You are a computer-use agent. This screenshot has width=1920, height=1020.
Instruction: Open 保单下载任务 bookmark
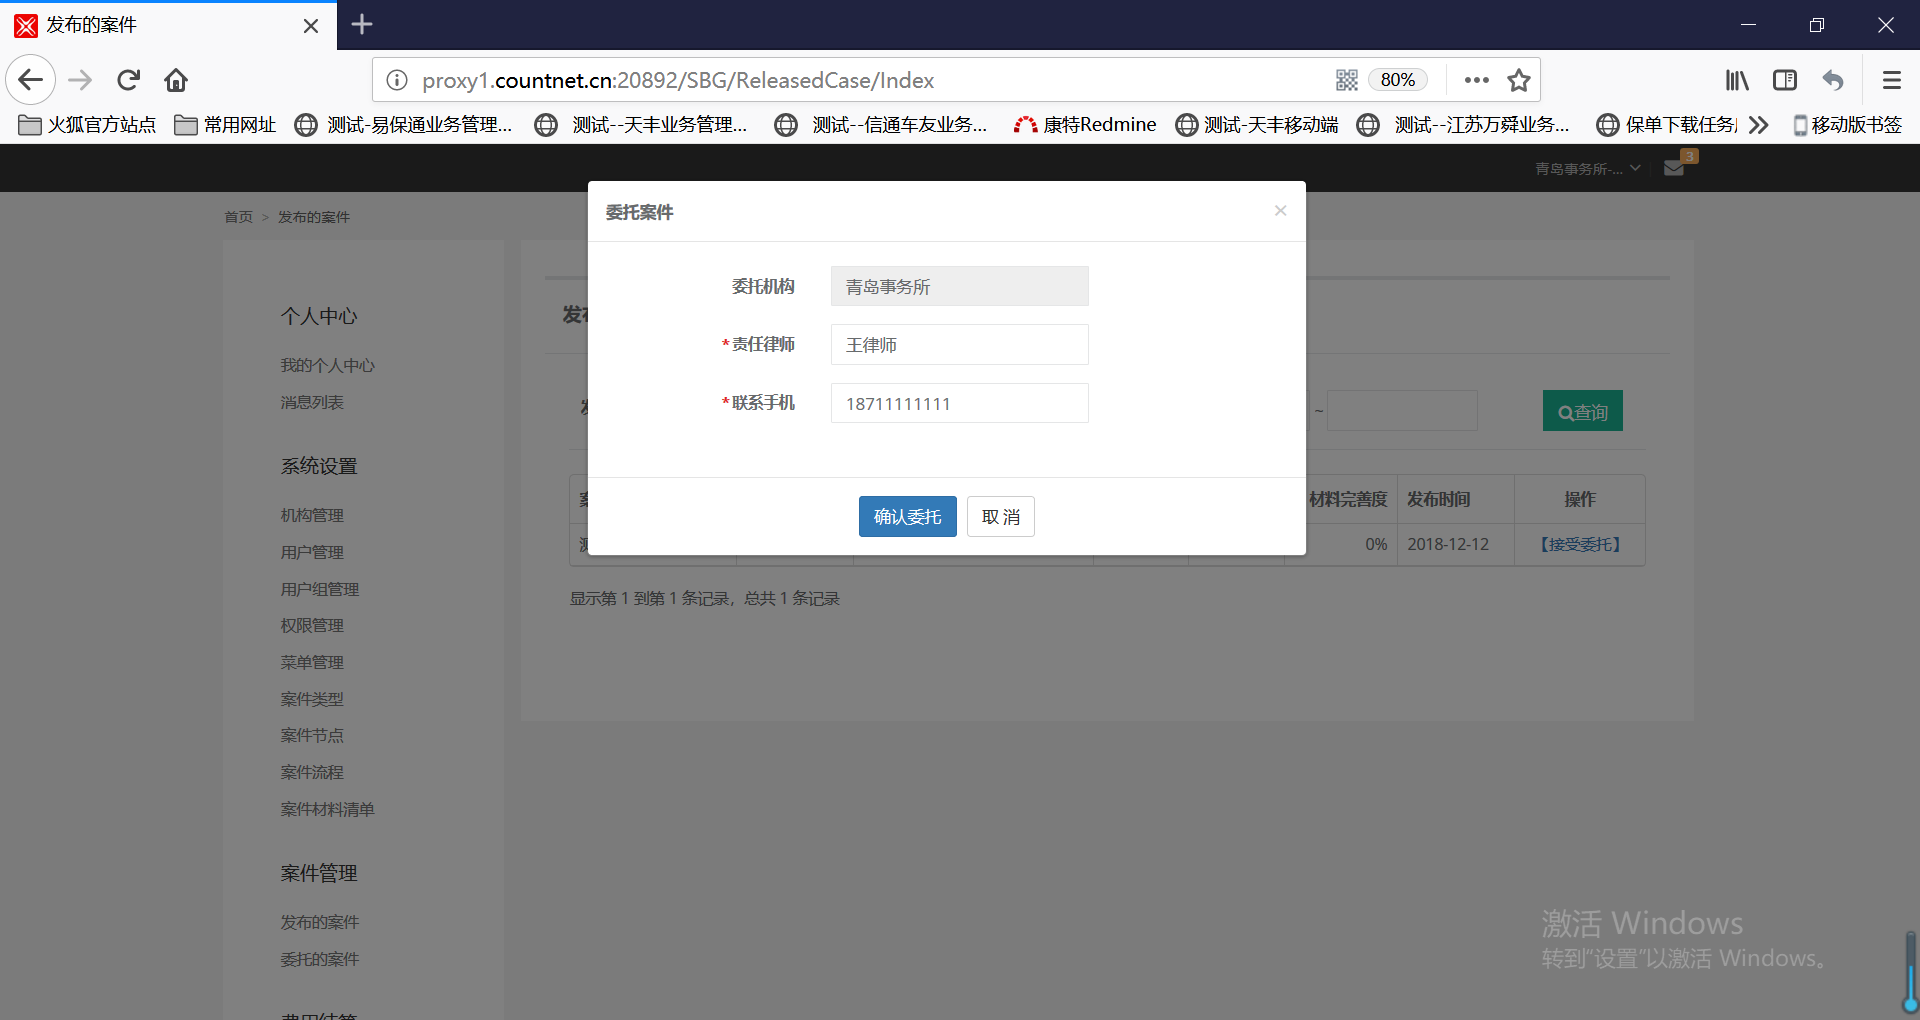click(x=1667, y=125)
